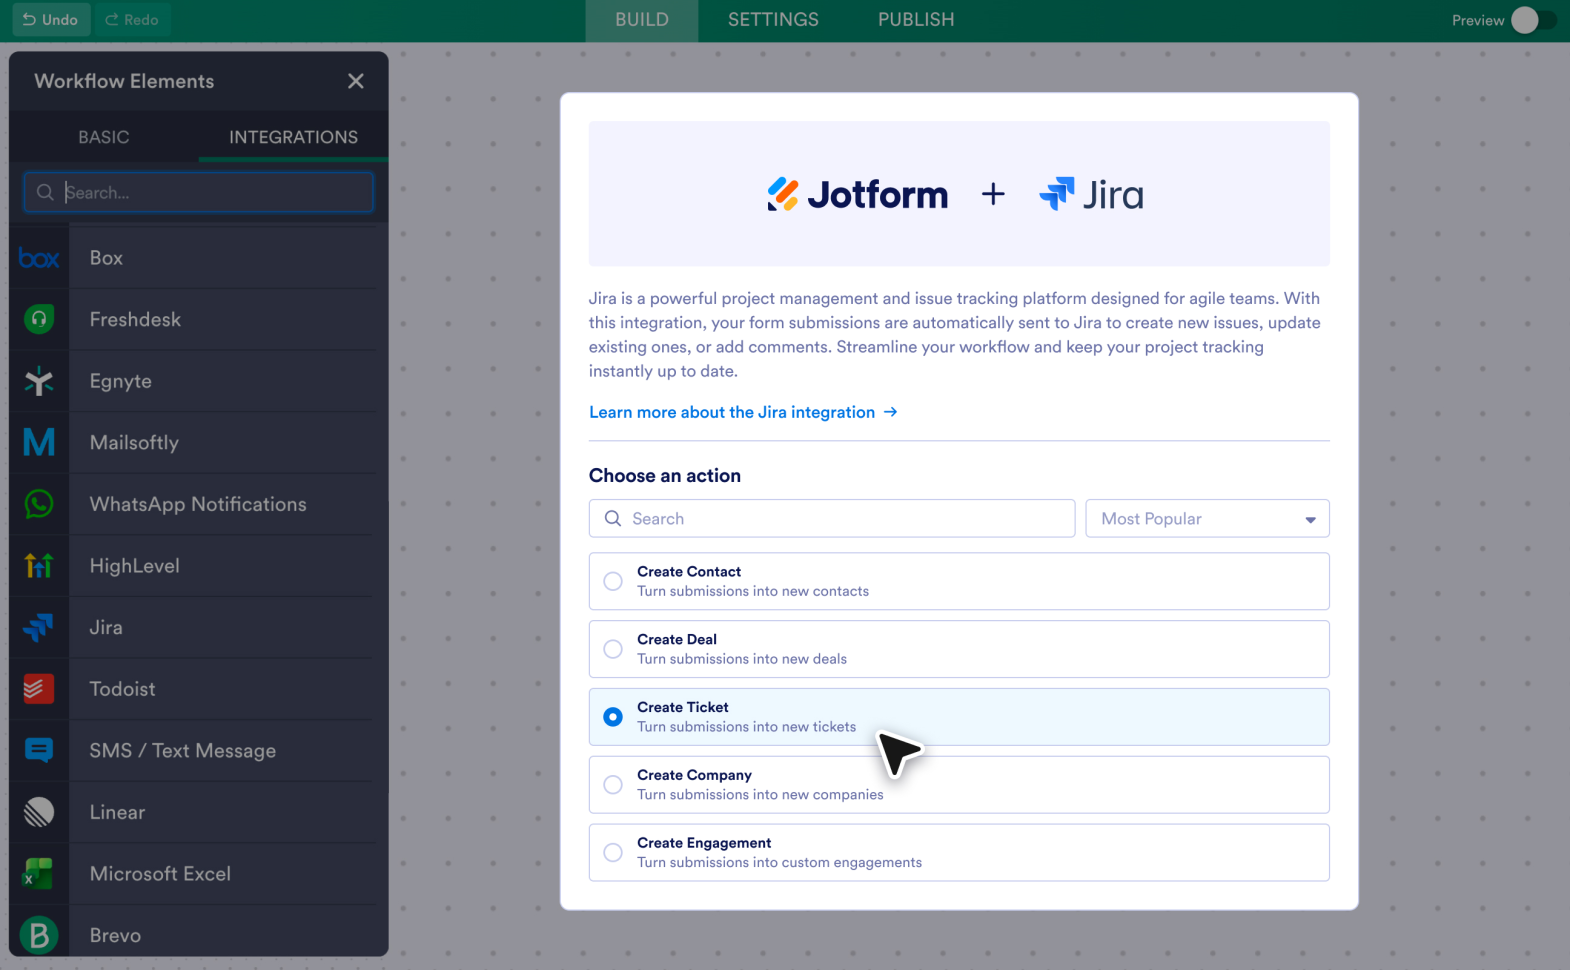Click the Jira icon in sidebar
This screenshot has height=970, width=1570.
(39, 627)
